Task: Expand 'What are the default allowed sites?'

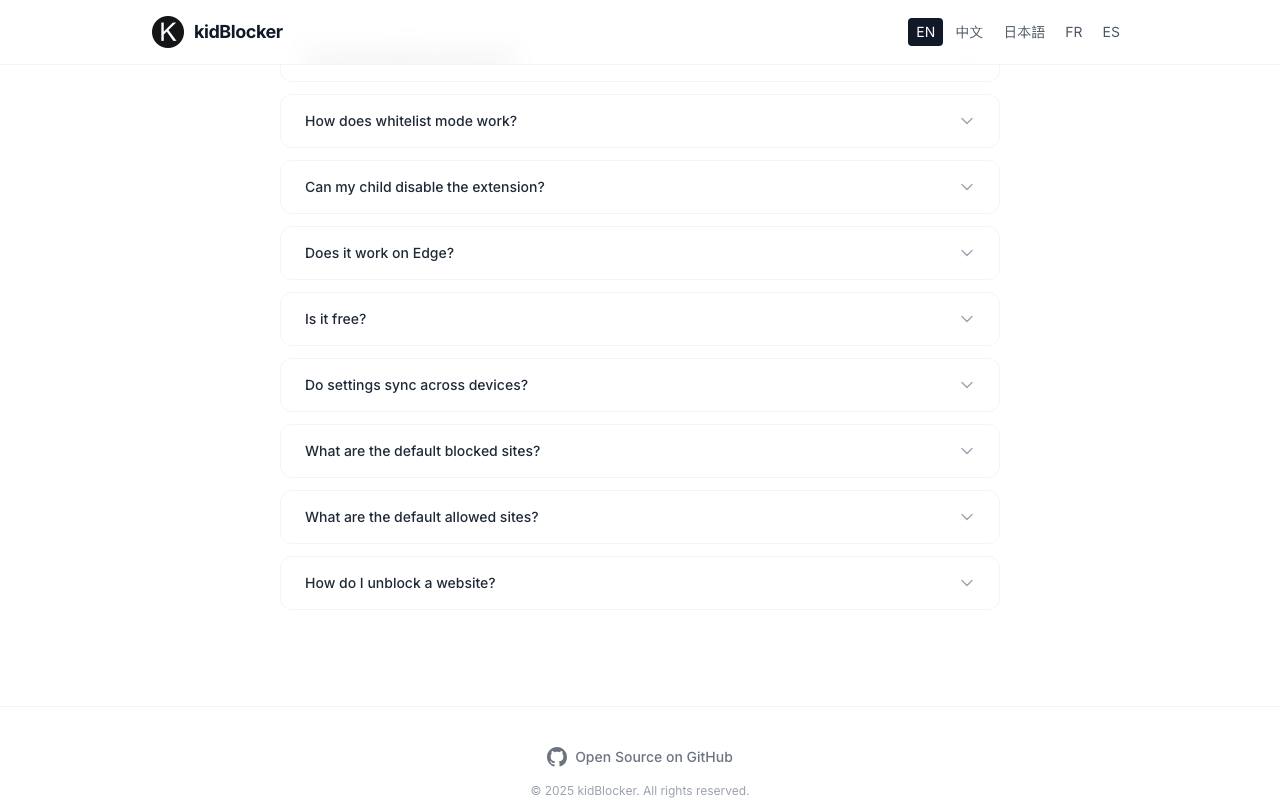Action: tap(640, 517)
